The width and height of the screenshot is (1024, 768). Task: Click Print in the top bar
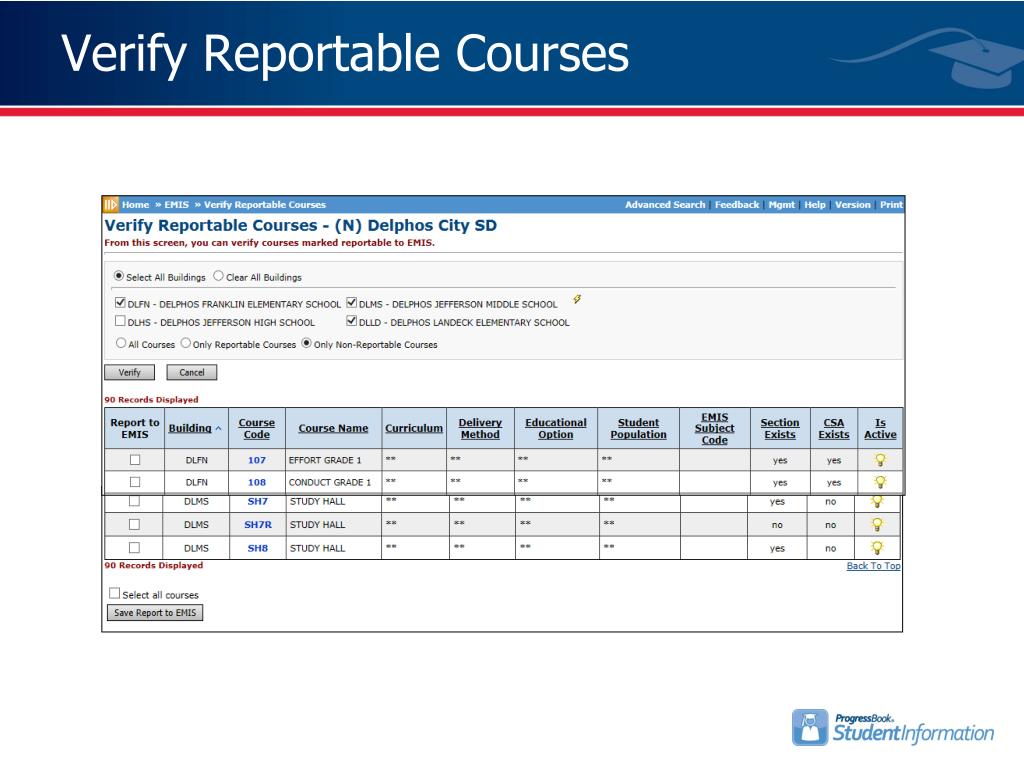point(891,204)
